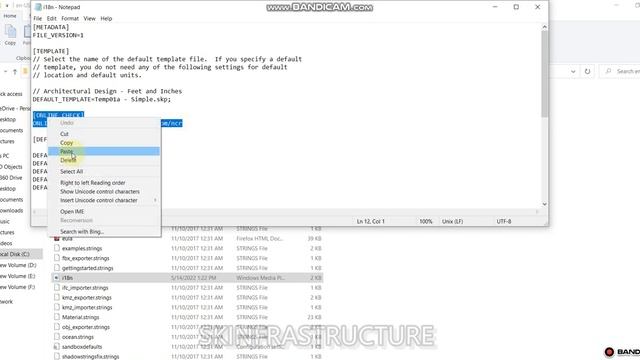The image size is (640, 360).
Task: Click the ocean.strings file icon
Action: 57,337
